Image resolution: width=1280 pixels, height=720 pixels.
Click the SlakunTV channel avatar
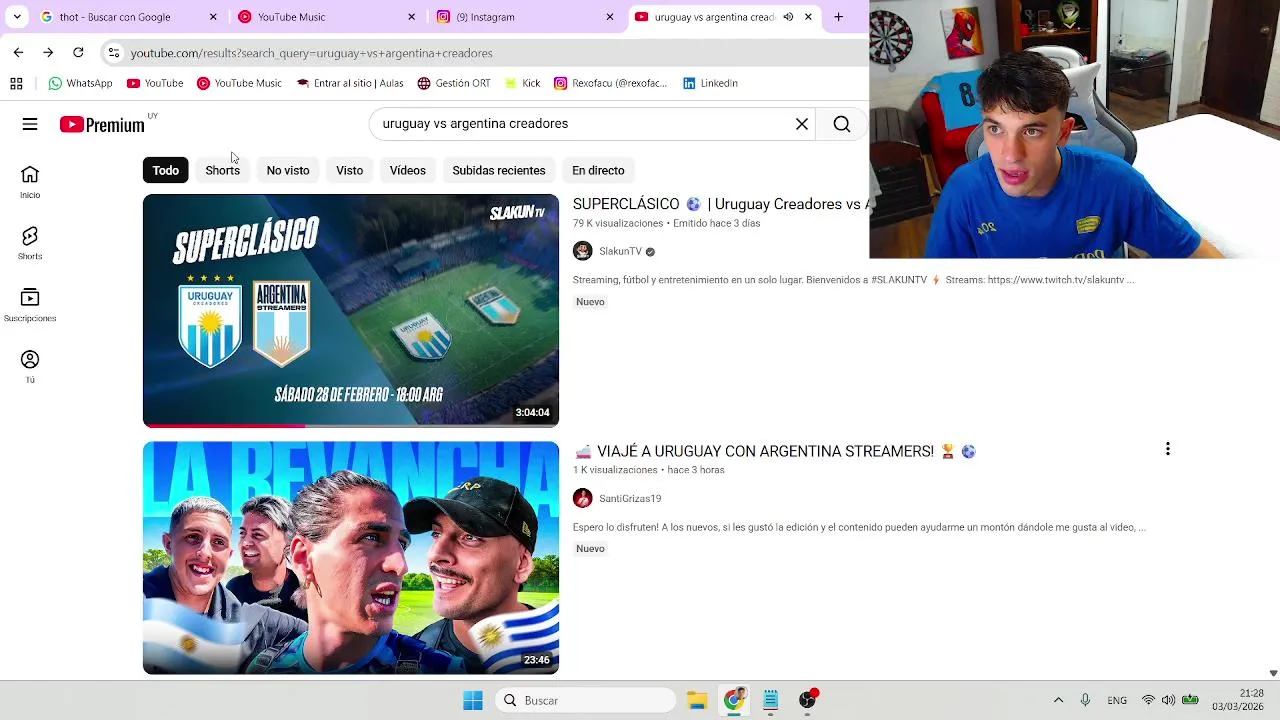click(583, 251)
